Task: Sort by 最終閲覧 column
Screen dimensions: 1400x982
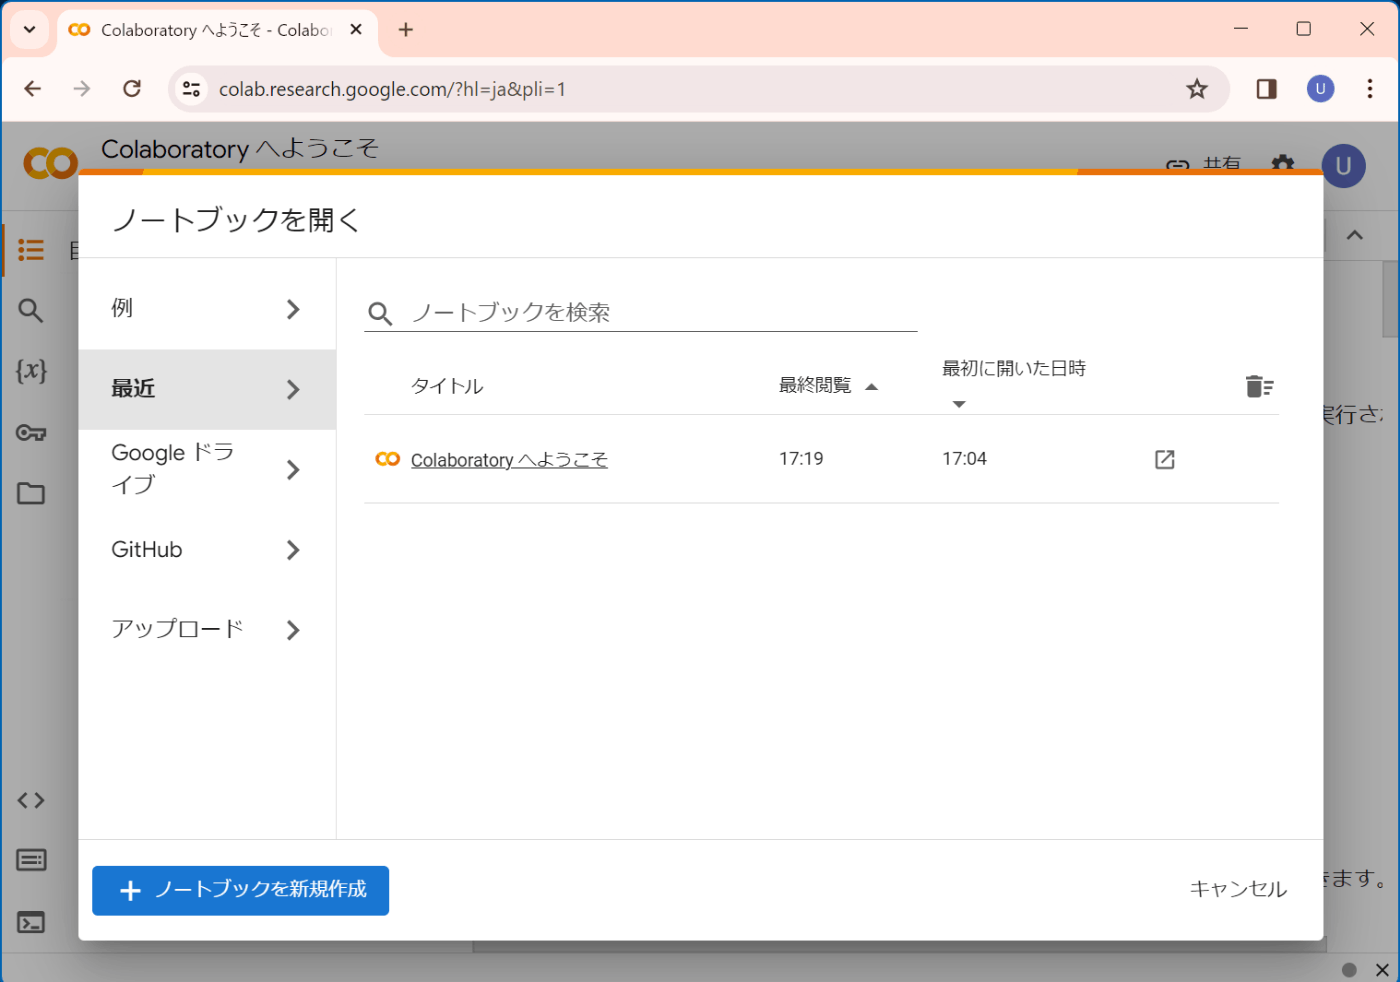Action: 828,386
